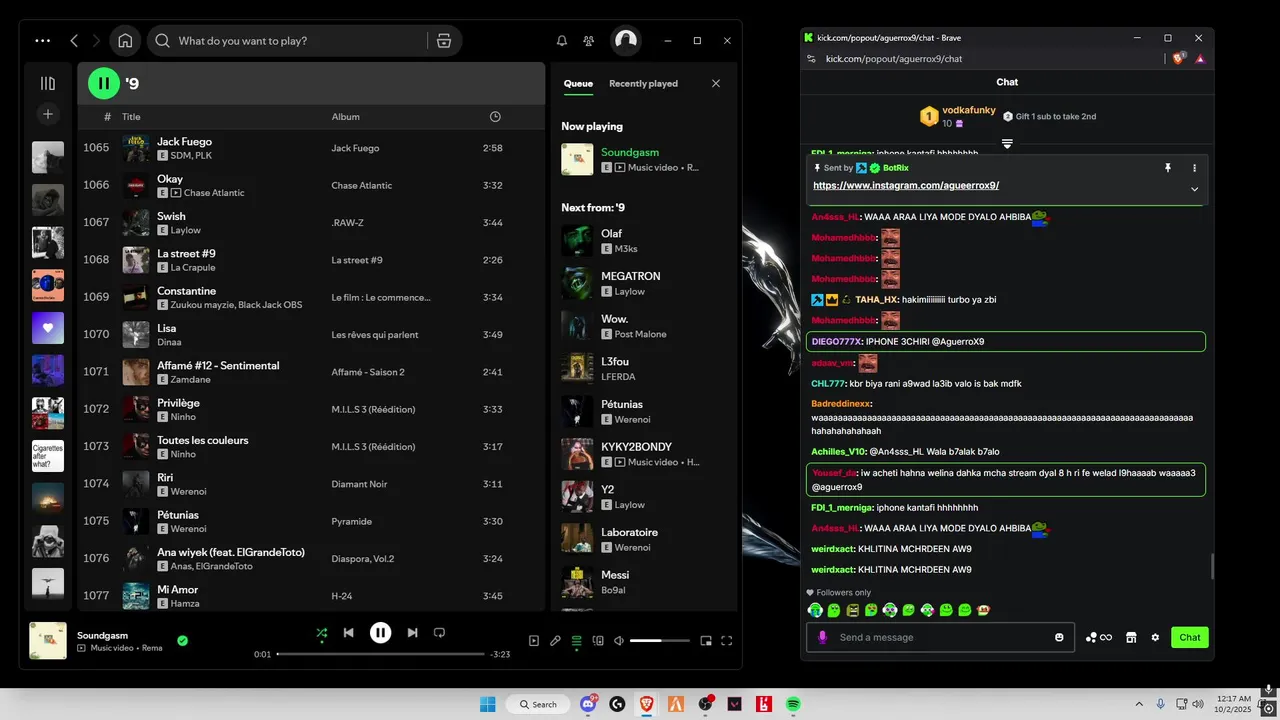Click KYKY2BONDY queue item

644,454
